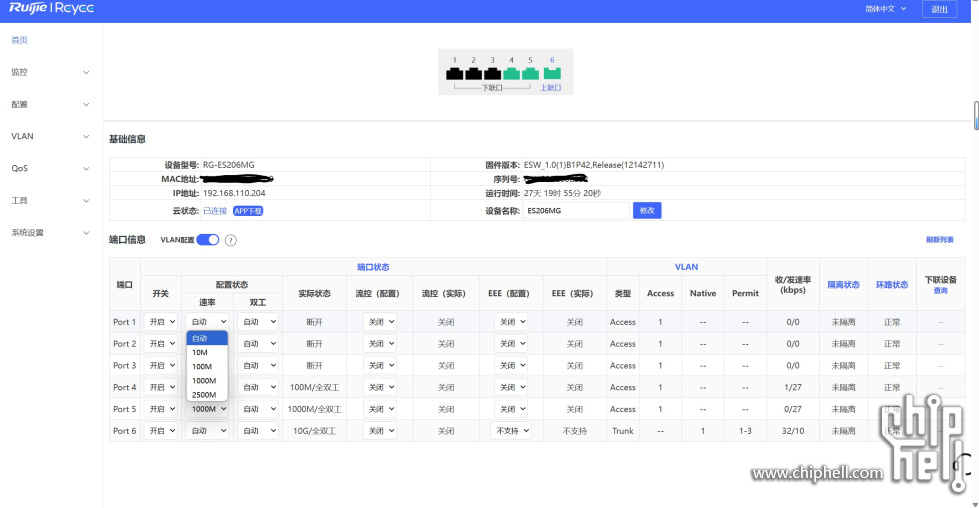Expand the QoS sidebar menu
Screen dimensions: 979x508
(x=51, y=169)
